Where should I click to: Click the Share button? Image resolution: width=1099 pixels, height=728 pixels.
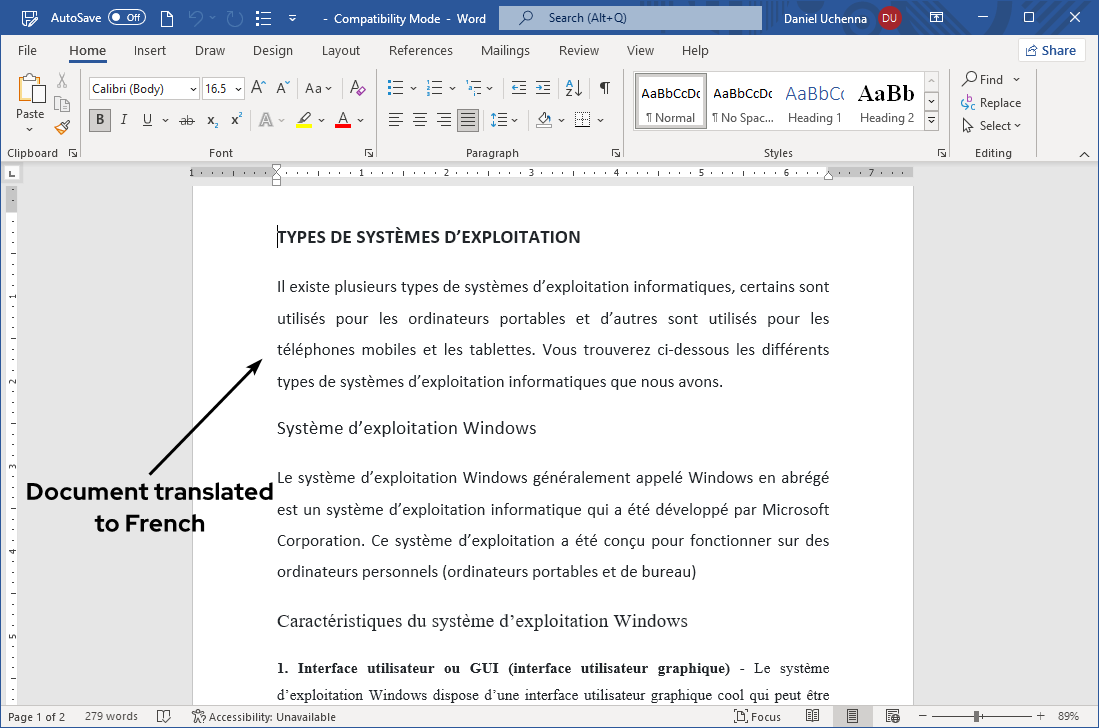pyautogui.click(x=1051, y=50)
